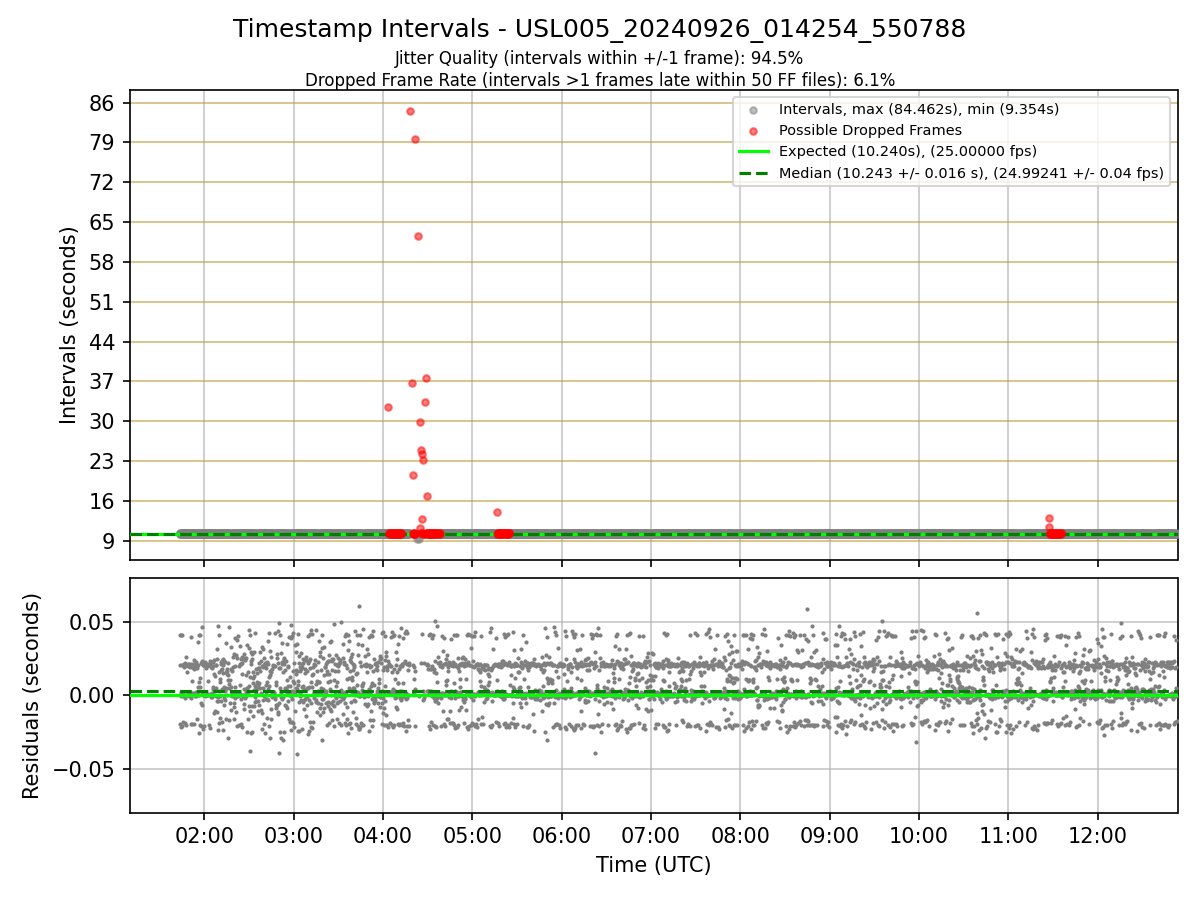
Task: Click the top red point of the cluster near 11:30 UTC
Action: coord(1049,518)
